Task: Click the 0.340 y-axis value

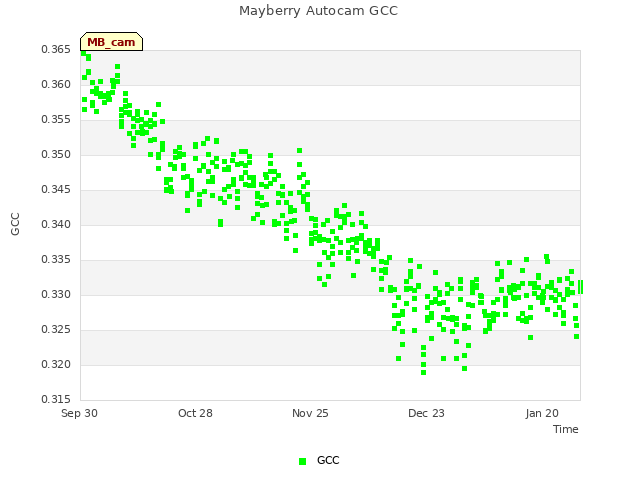Action: [x=56, y=224]
